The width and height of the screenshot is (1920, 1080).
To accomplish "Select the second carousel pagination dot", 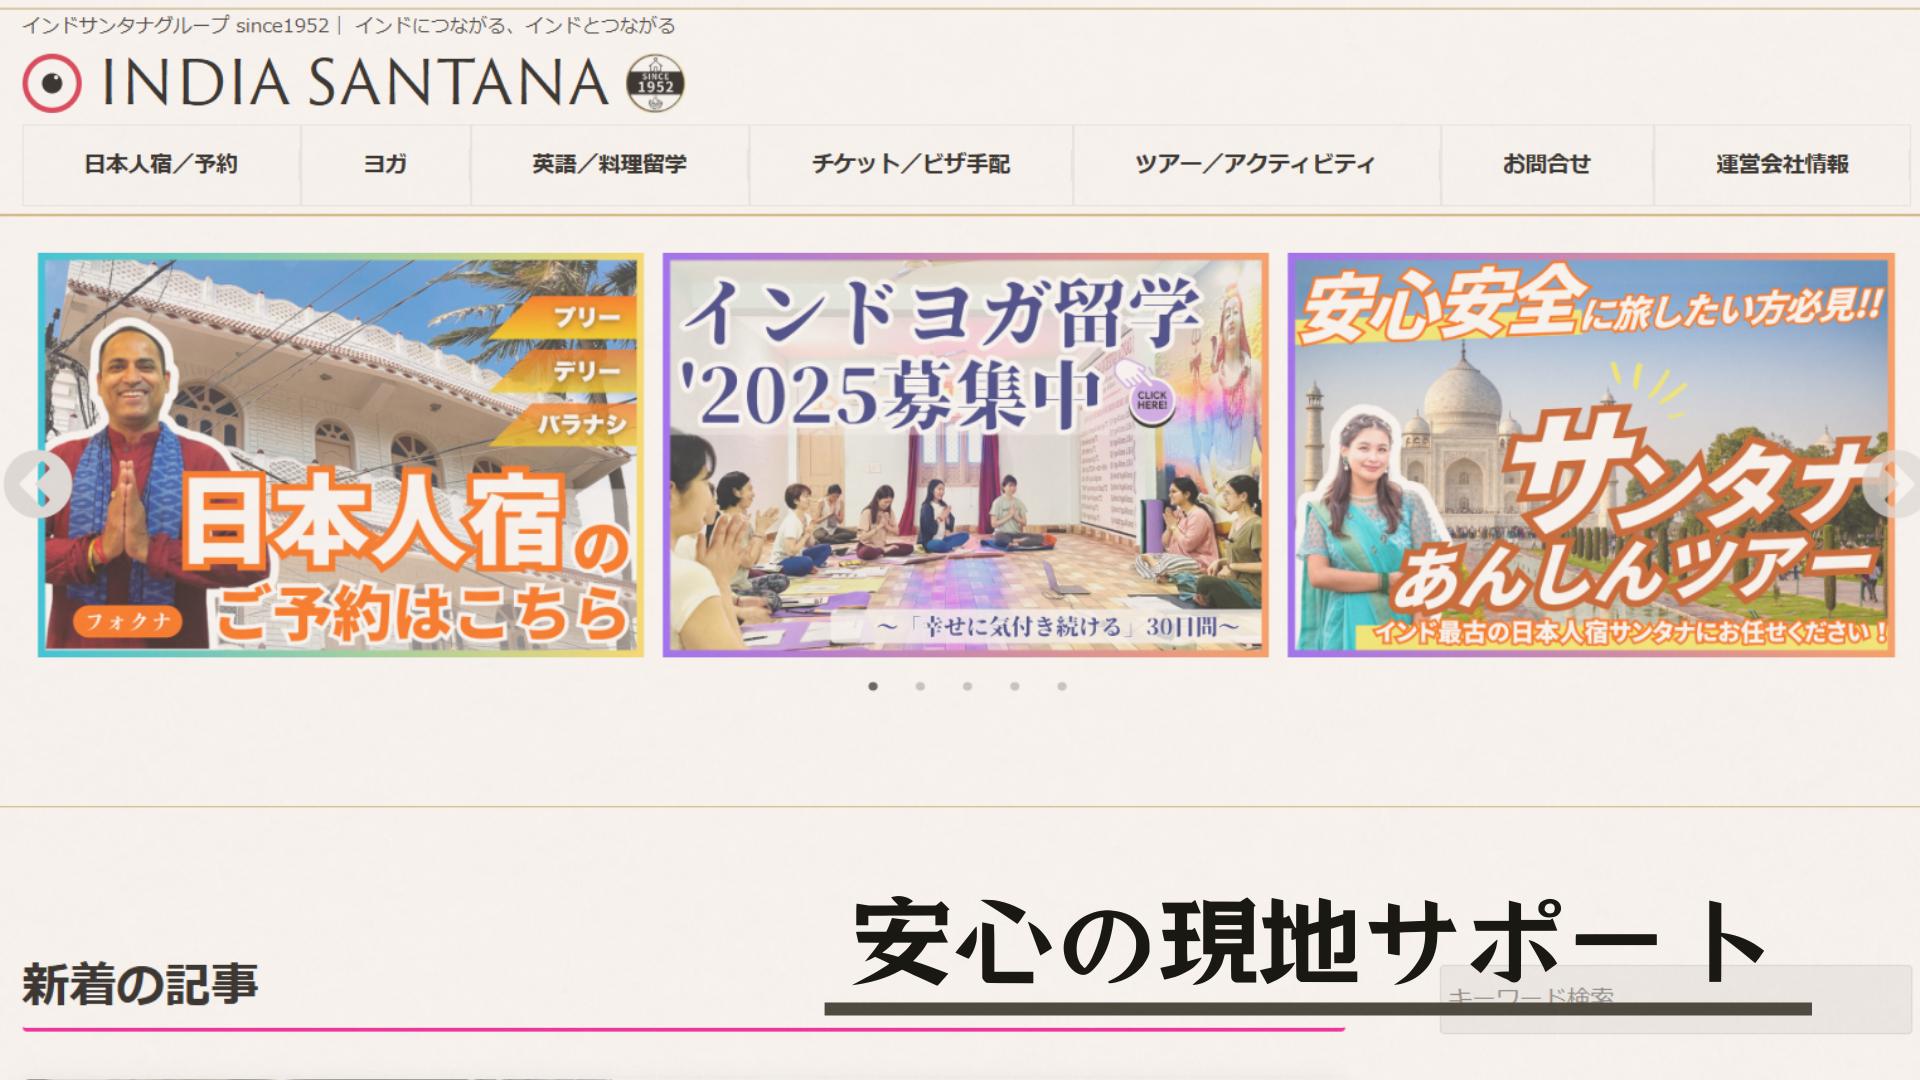I will point(920,686).
